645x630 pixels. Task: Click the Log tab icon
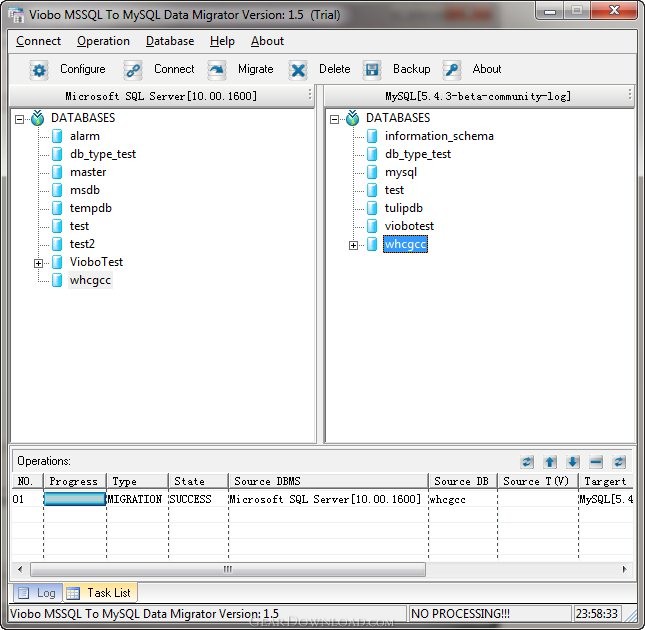[23, 593]
